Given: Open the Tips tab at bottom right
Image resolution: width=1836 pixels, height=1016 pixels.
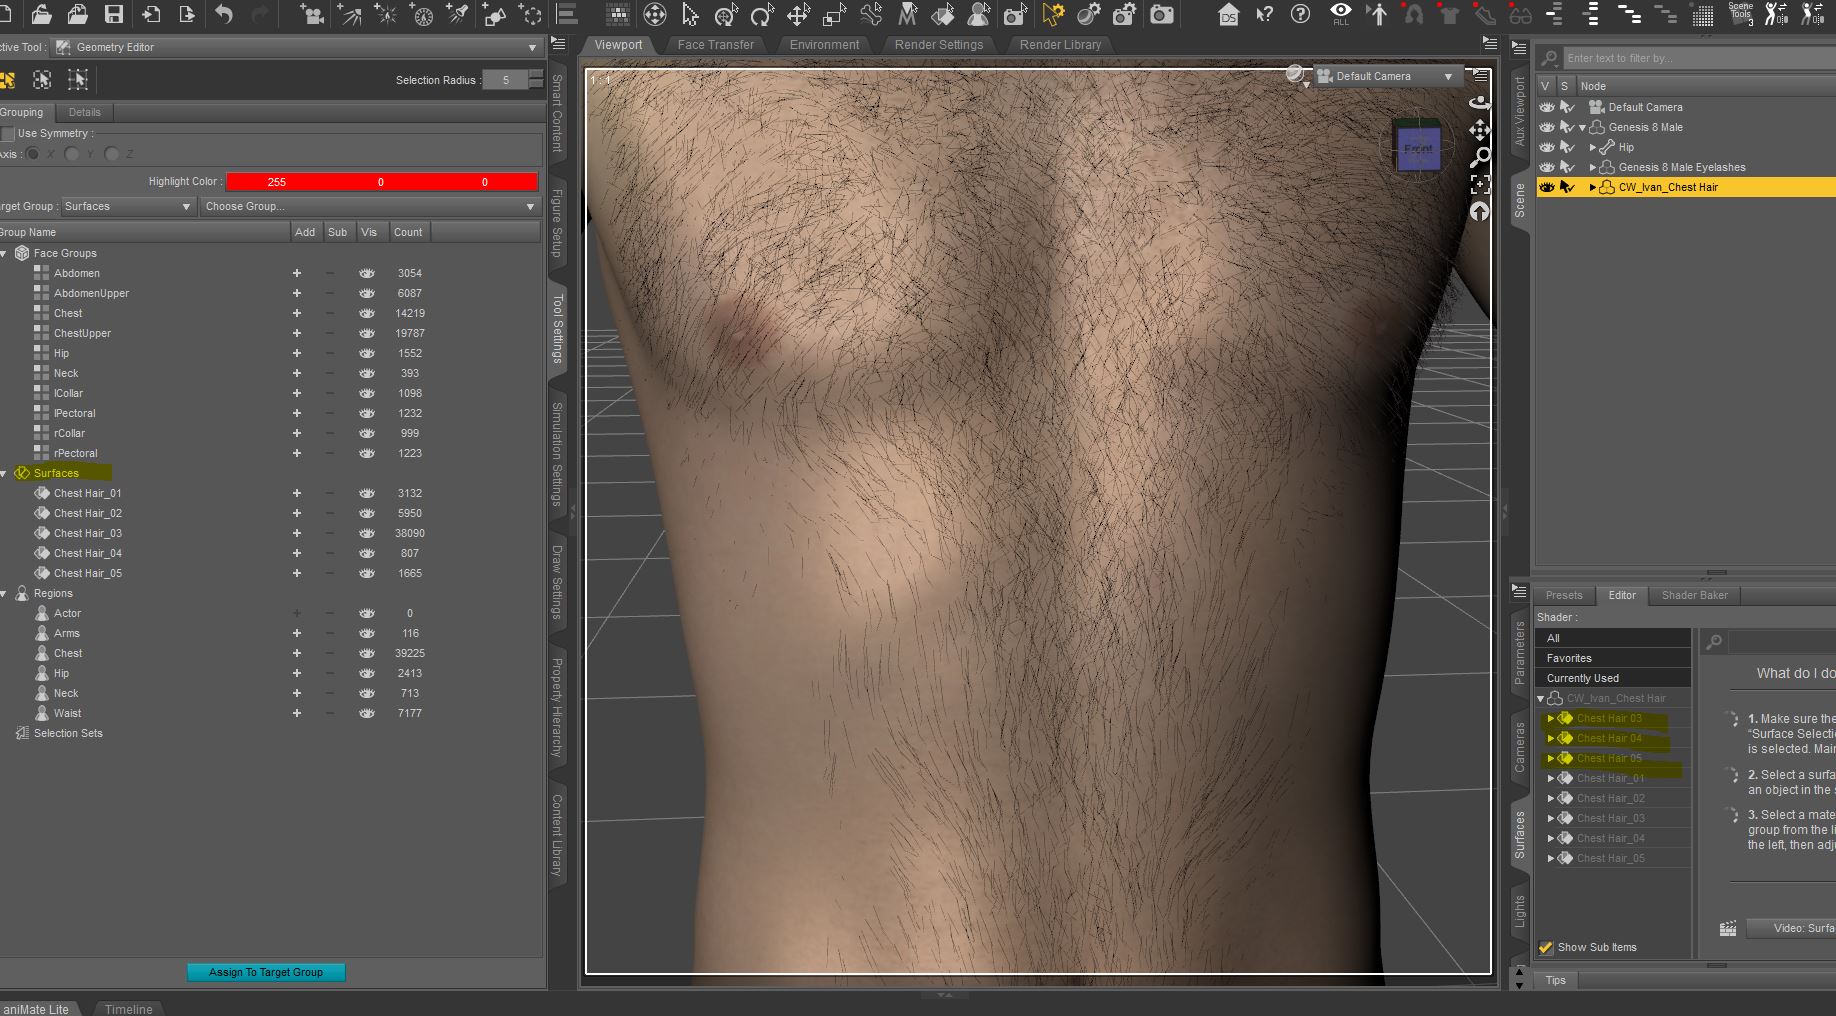Looking at the screenshot, I should pos(1556,980).
